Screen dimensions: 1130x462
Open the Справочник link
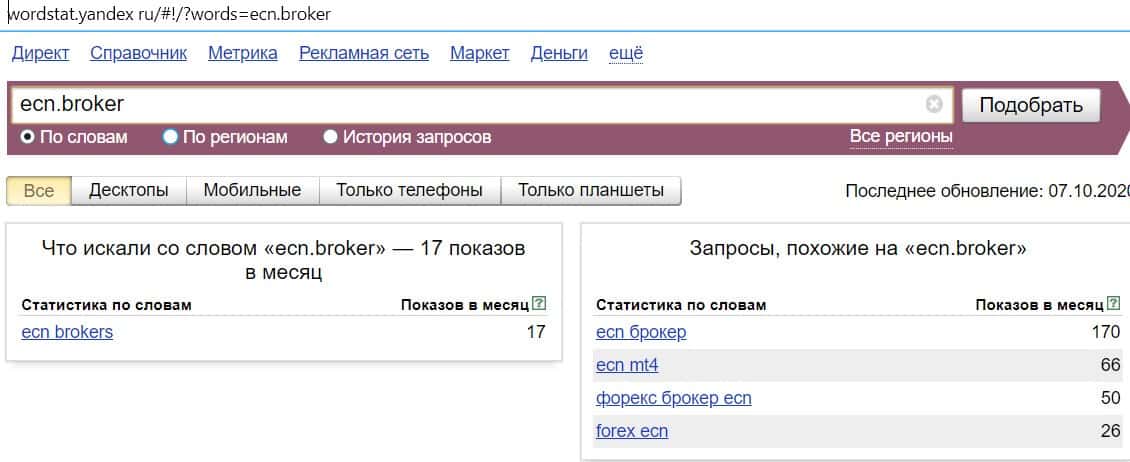click(138, 53)
